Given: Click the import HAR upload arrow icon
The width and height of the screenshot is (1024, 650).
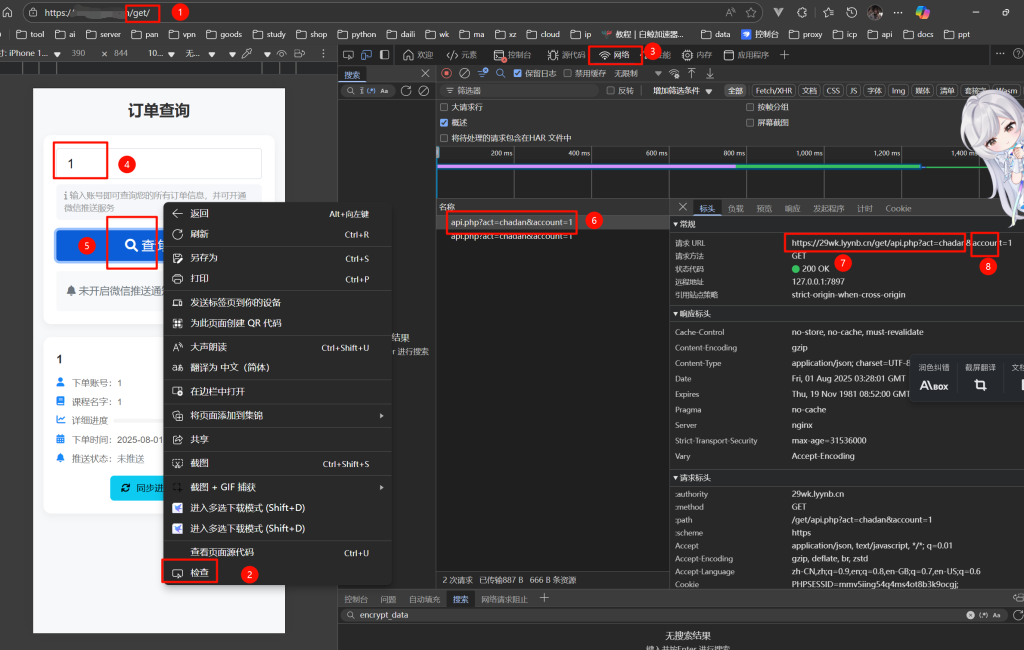Looking at the screenshot, I should [x=691, y=73].
